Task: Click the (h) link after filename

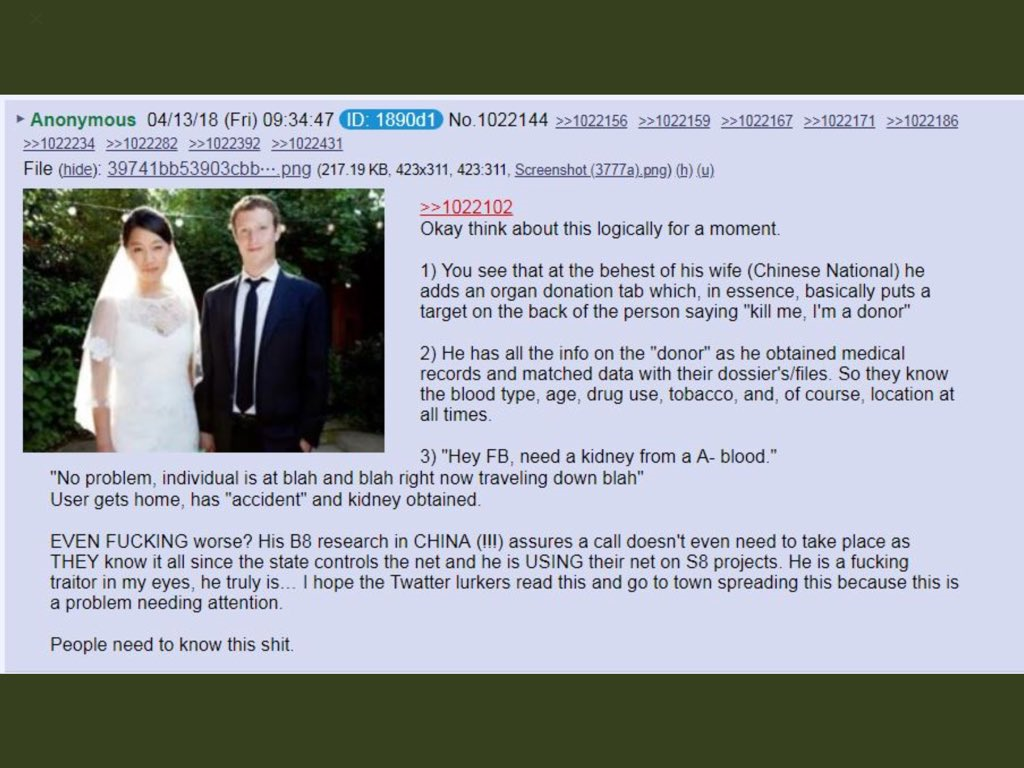Action: click(684, 170)
